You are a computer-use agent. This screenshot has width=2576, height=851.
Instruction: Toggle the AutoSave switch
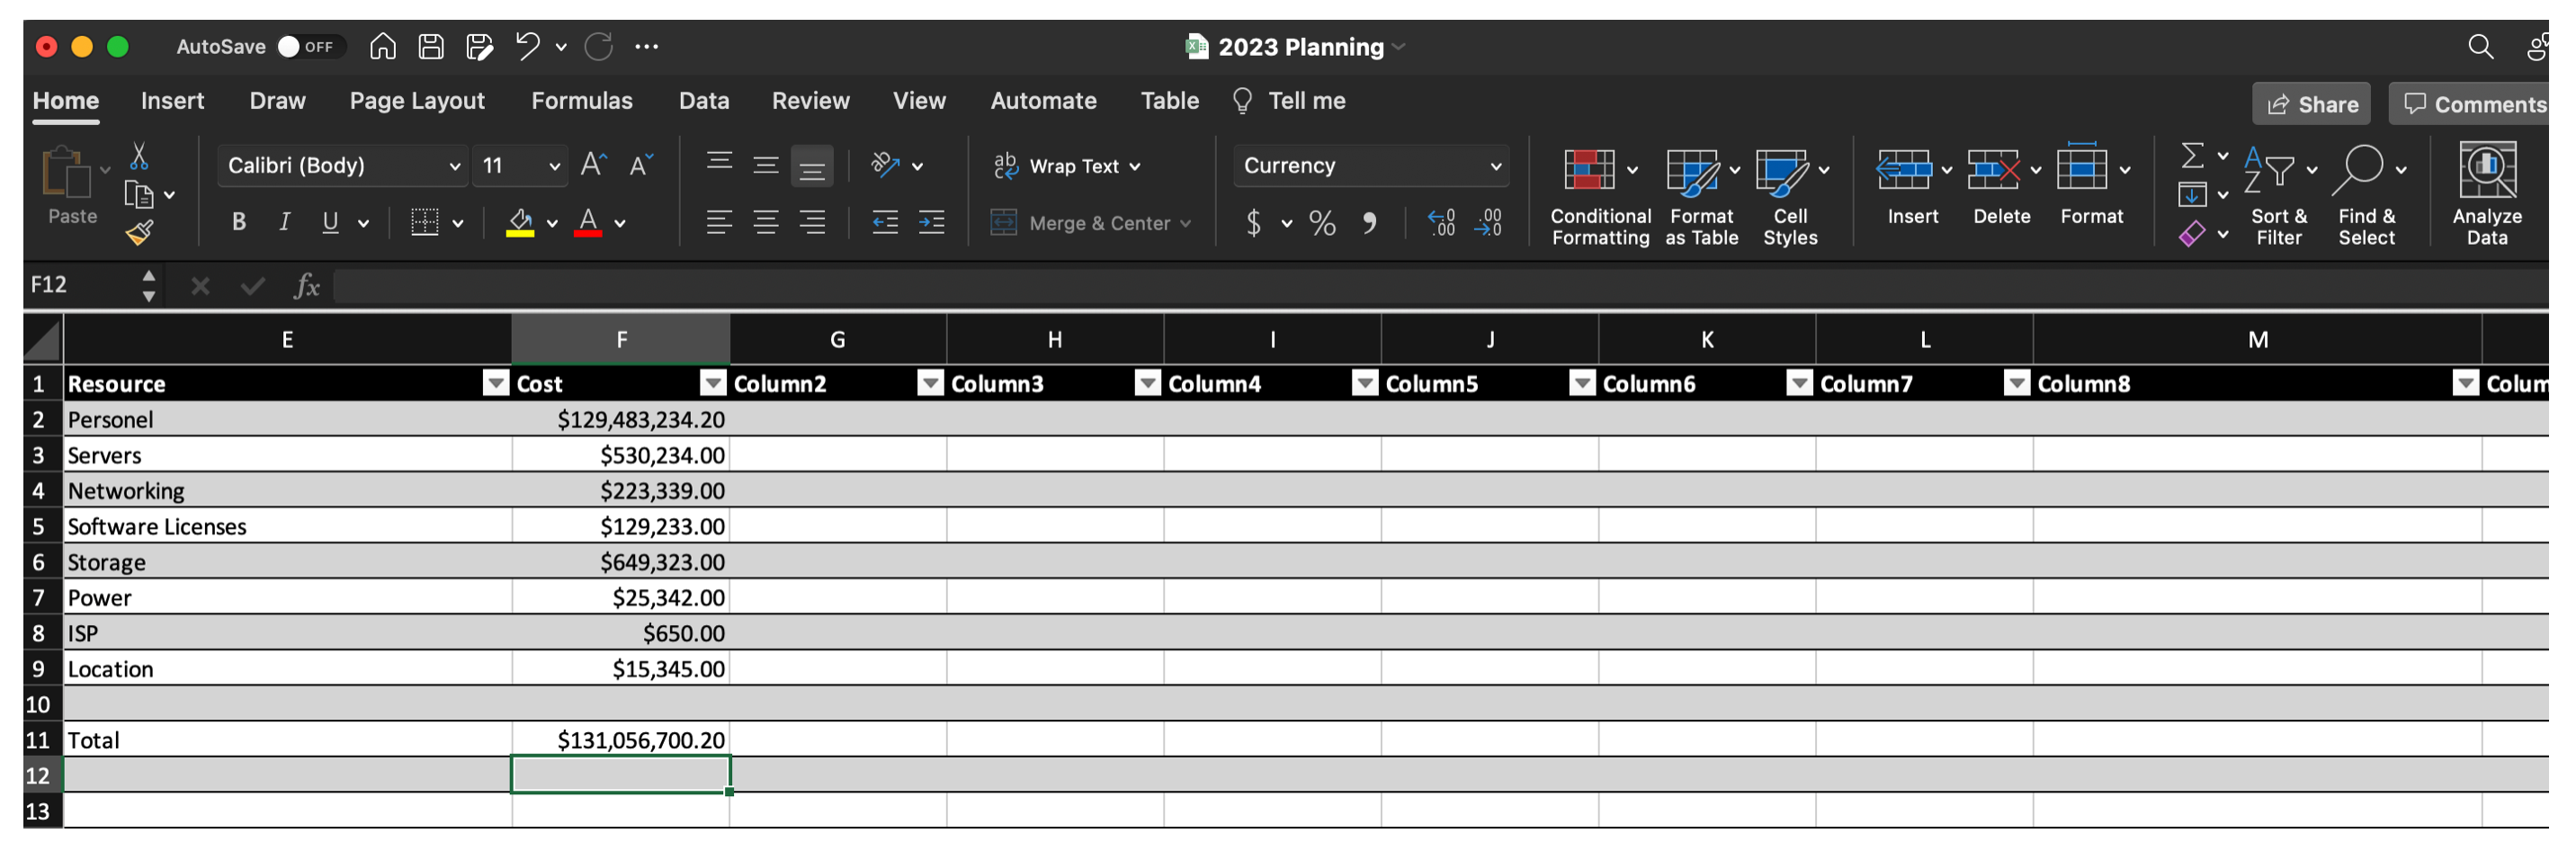click(x=307, y=47)
